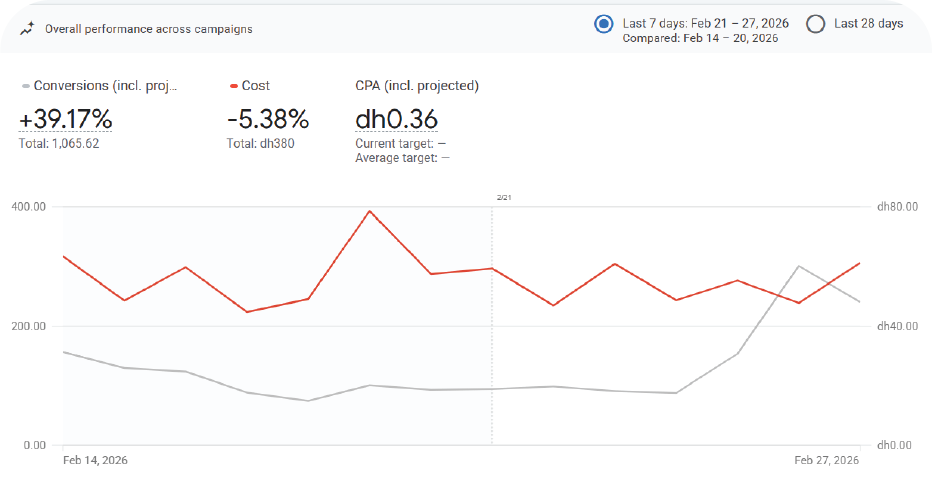
Task: Click the red Cost legend dot
Action: click(233, 87)
